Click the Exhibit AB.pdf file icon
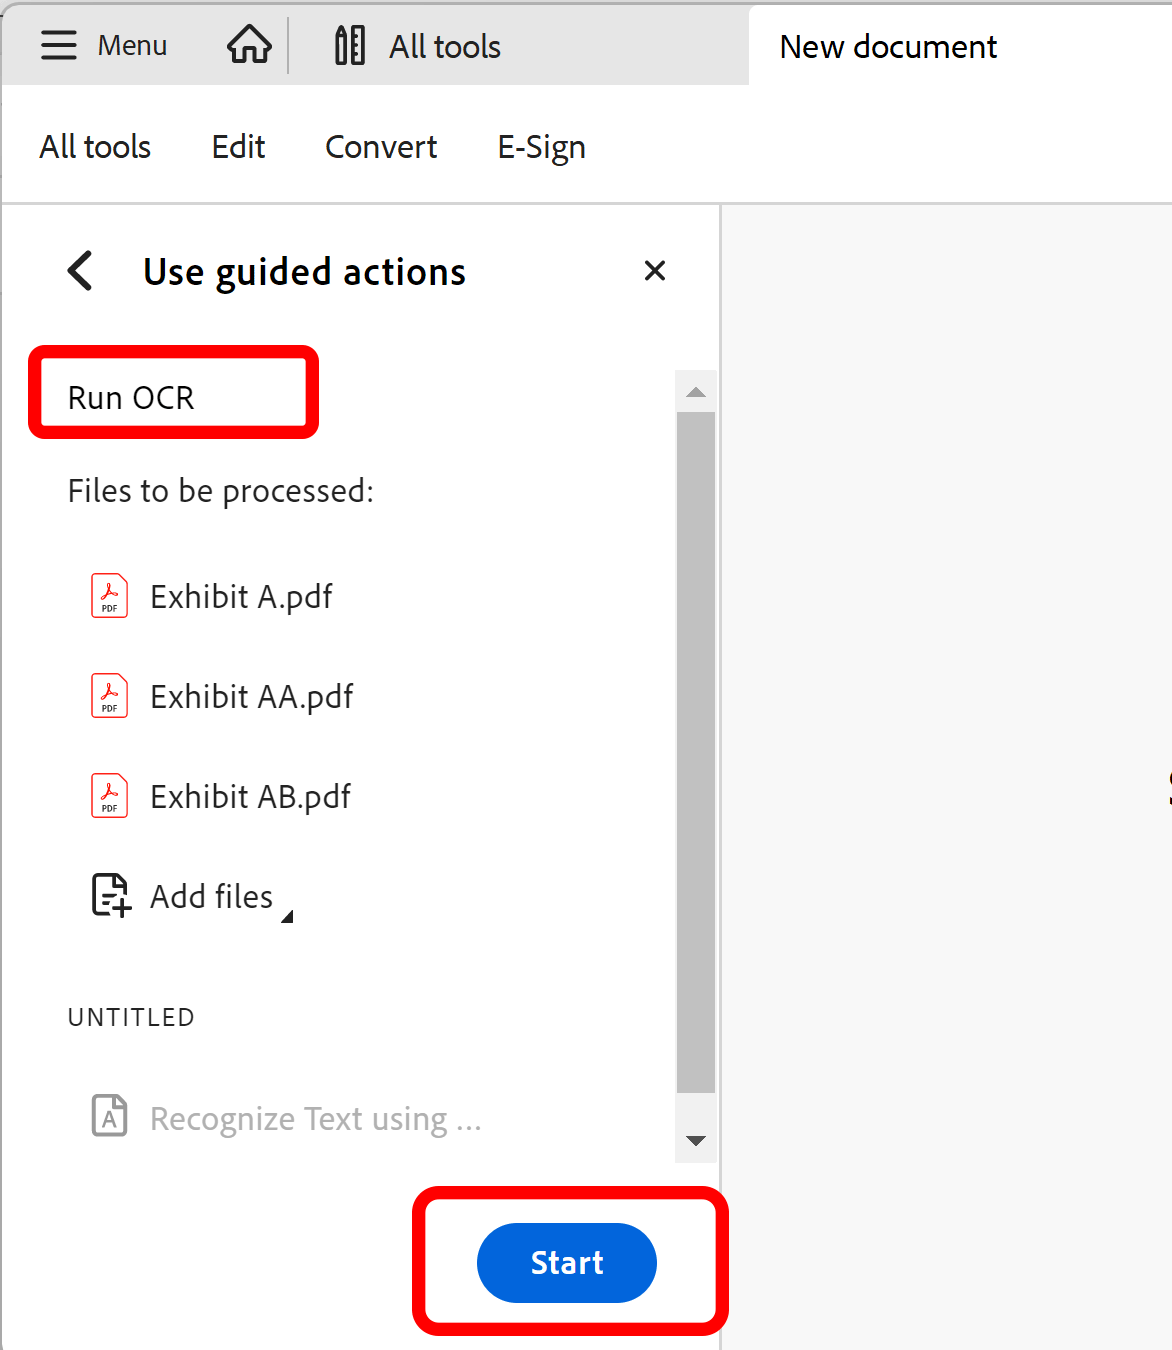This screenshot has height=1350, width=1172. tap(109, 795)
